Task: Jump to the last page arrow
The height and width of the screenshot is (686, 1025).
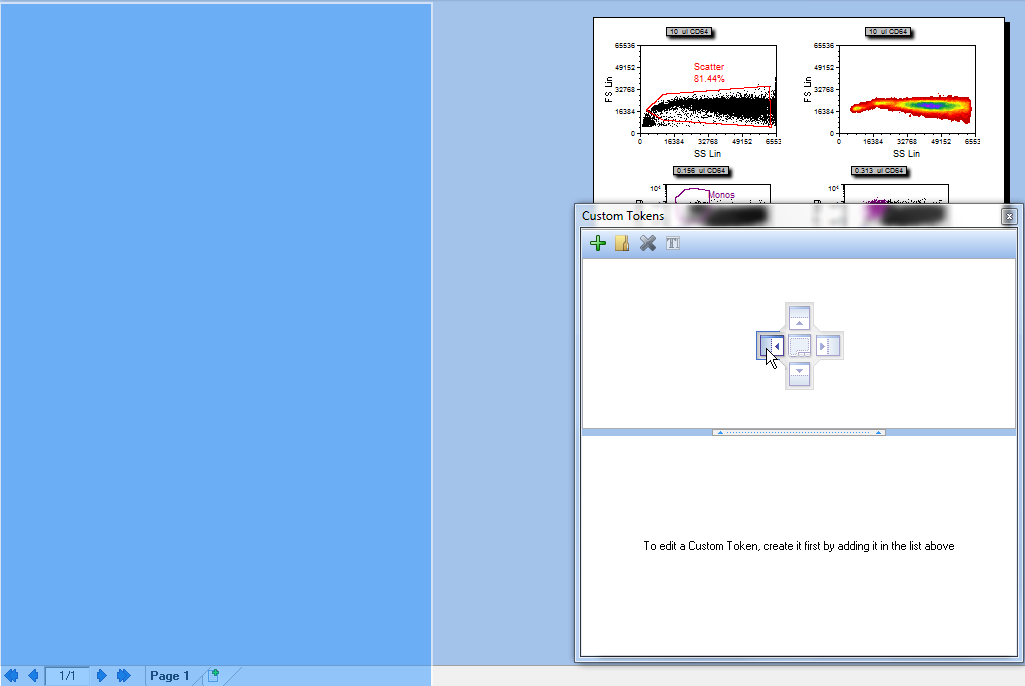Action: (x=123, y=676)
